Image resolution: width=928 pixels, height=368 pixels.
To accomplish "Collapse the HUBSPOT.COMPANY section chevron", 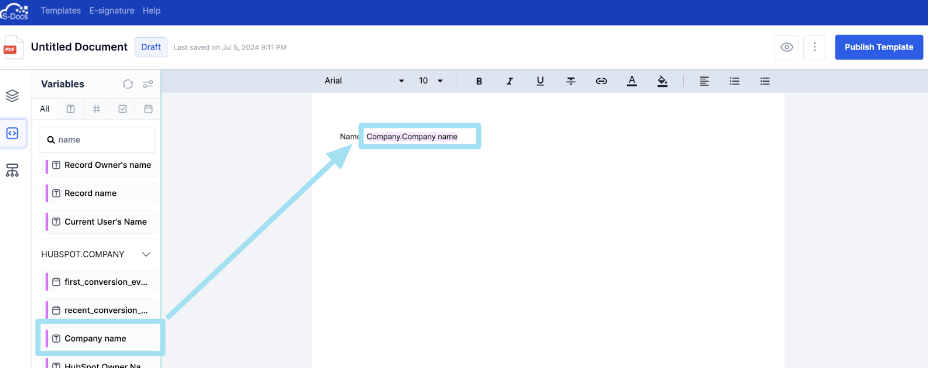I will click(146, 254).
